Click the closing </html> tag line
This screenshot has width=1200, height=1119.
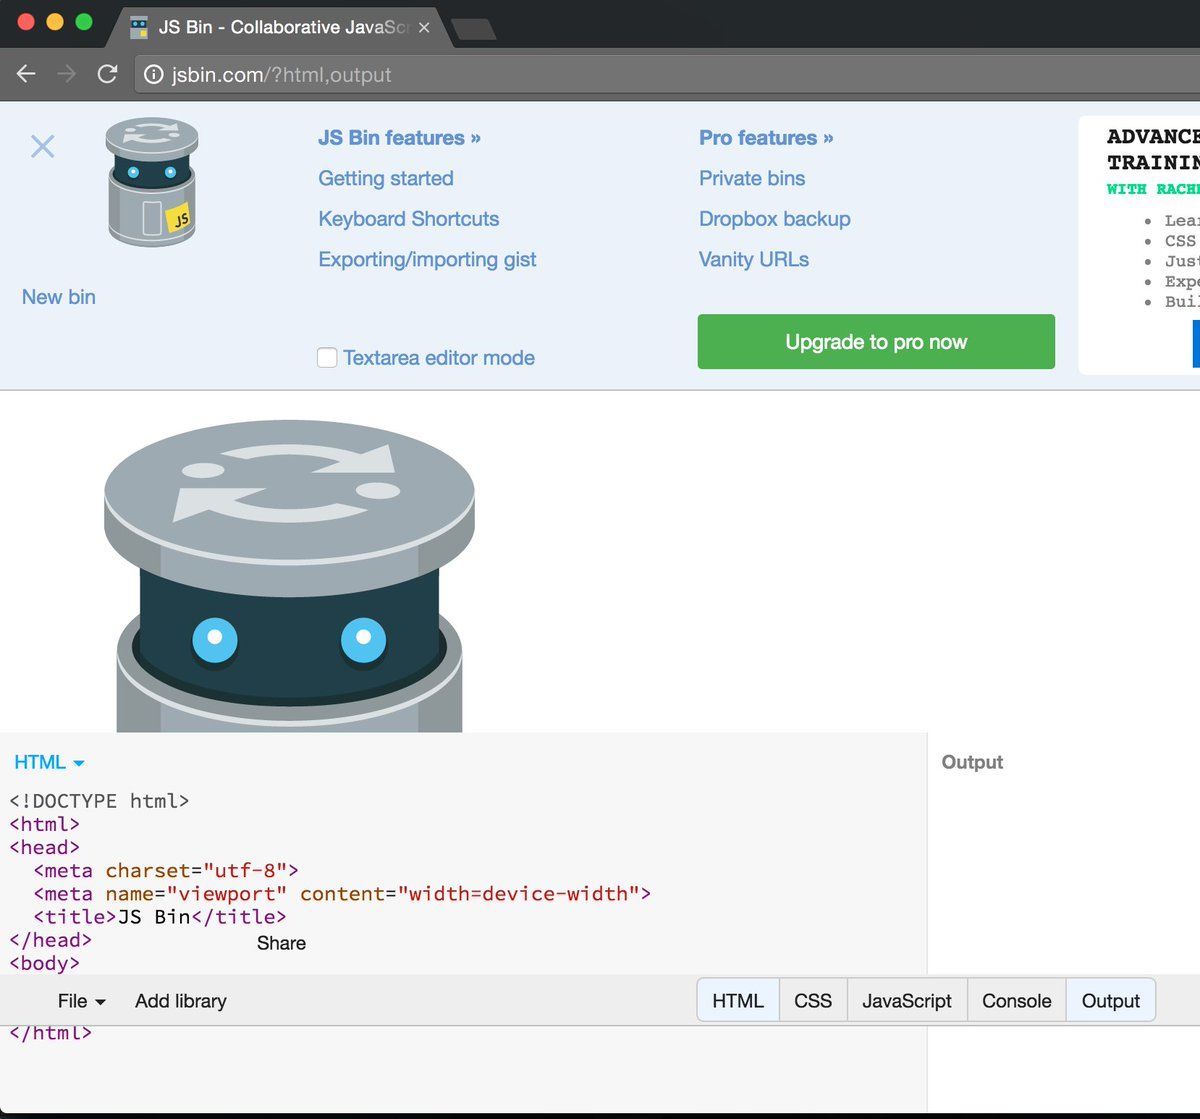[x=50, y=1033]
